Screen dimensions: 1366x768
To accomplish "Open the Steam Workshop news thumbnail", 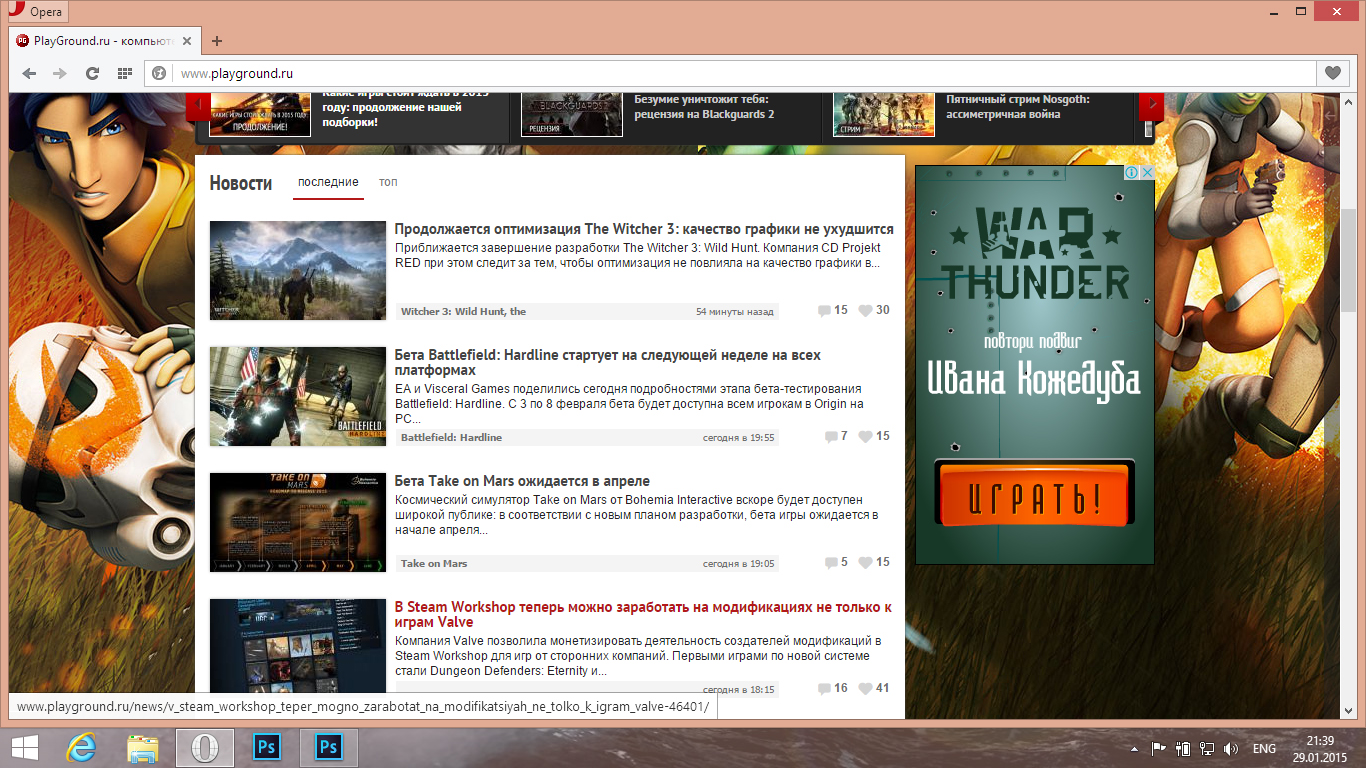I will point(298,645).
